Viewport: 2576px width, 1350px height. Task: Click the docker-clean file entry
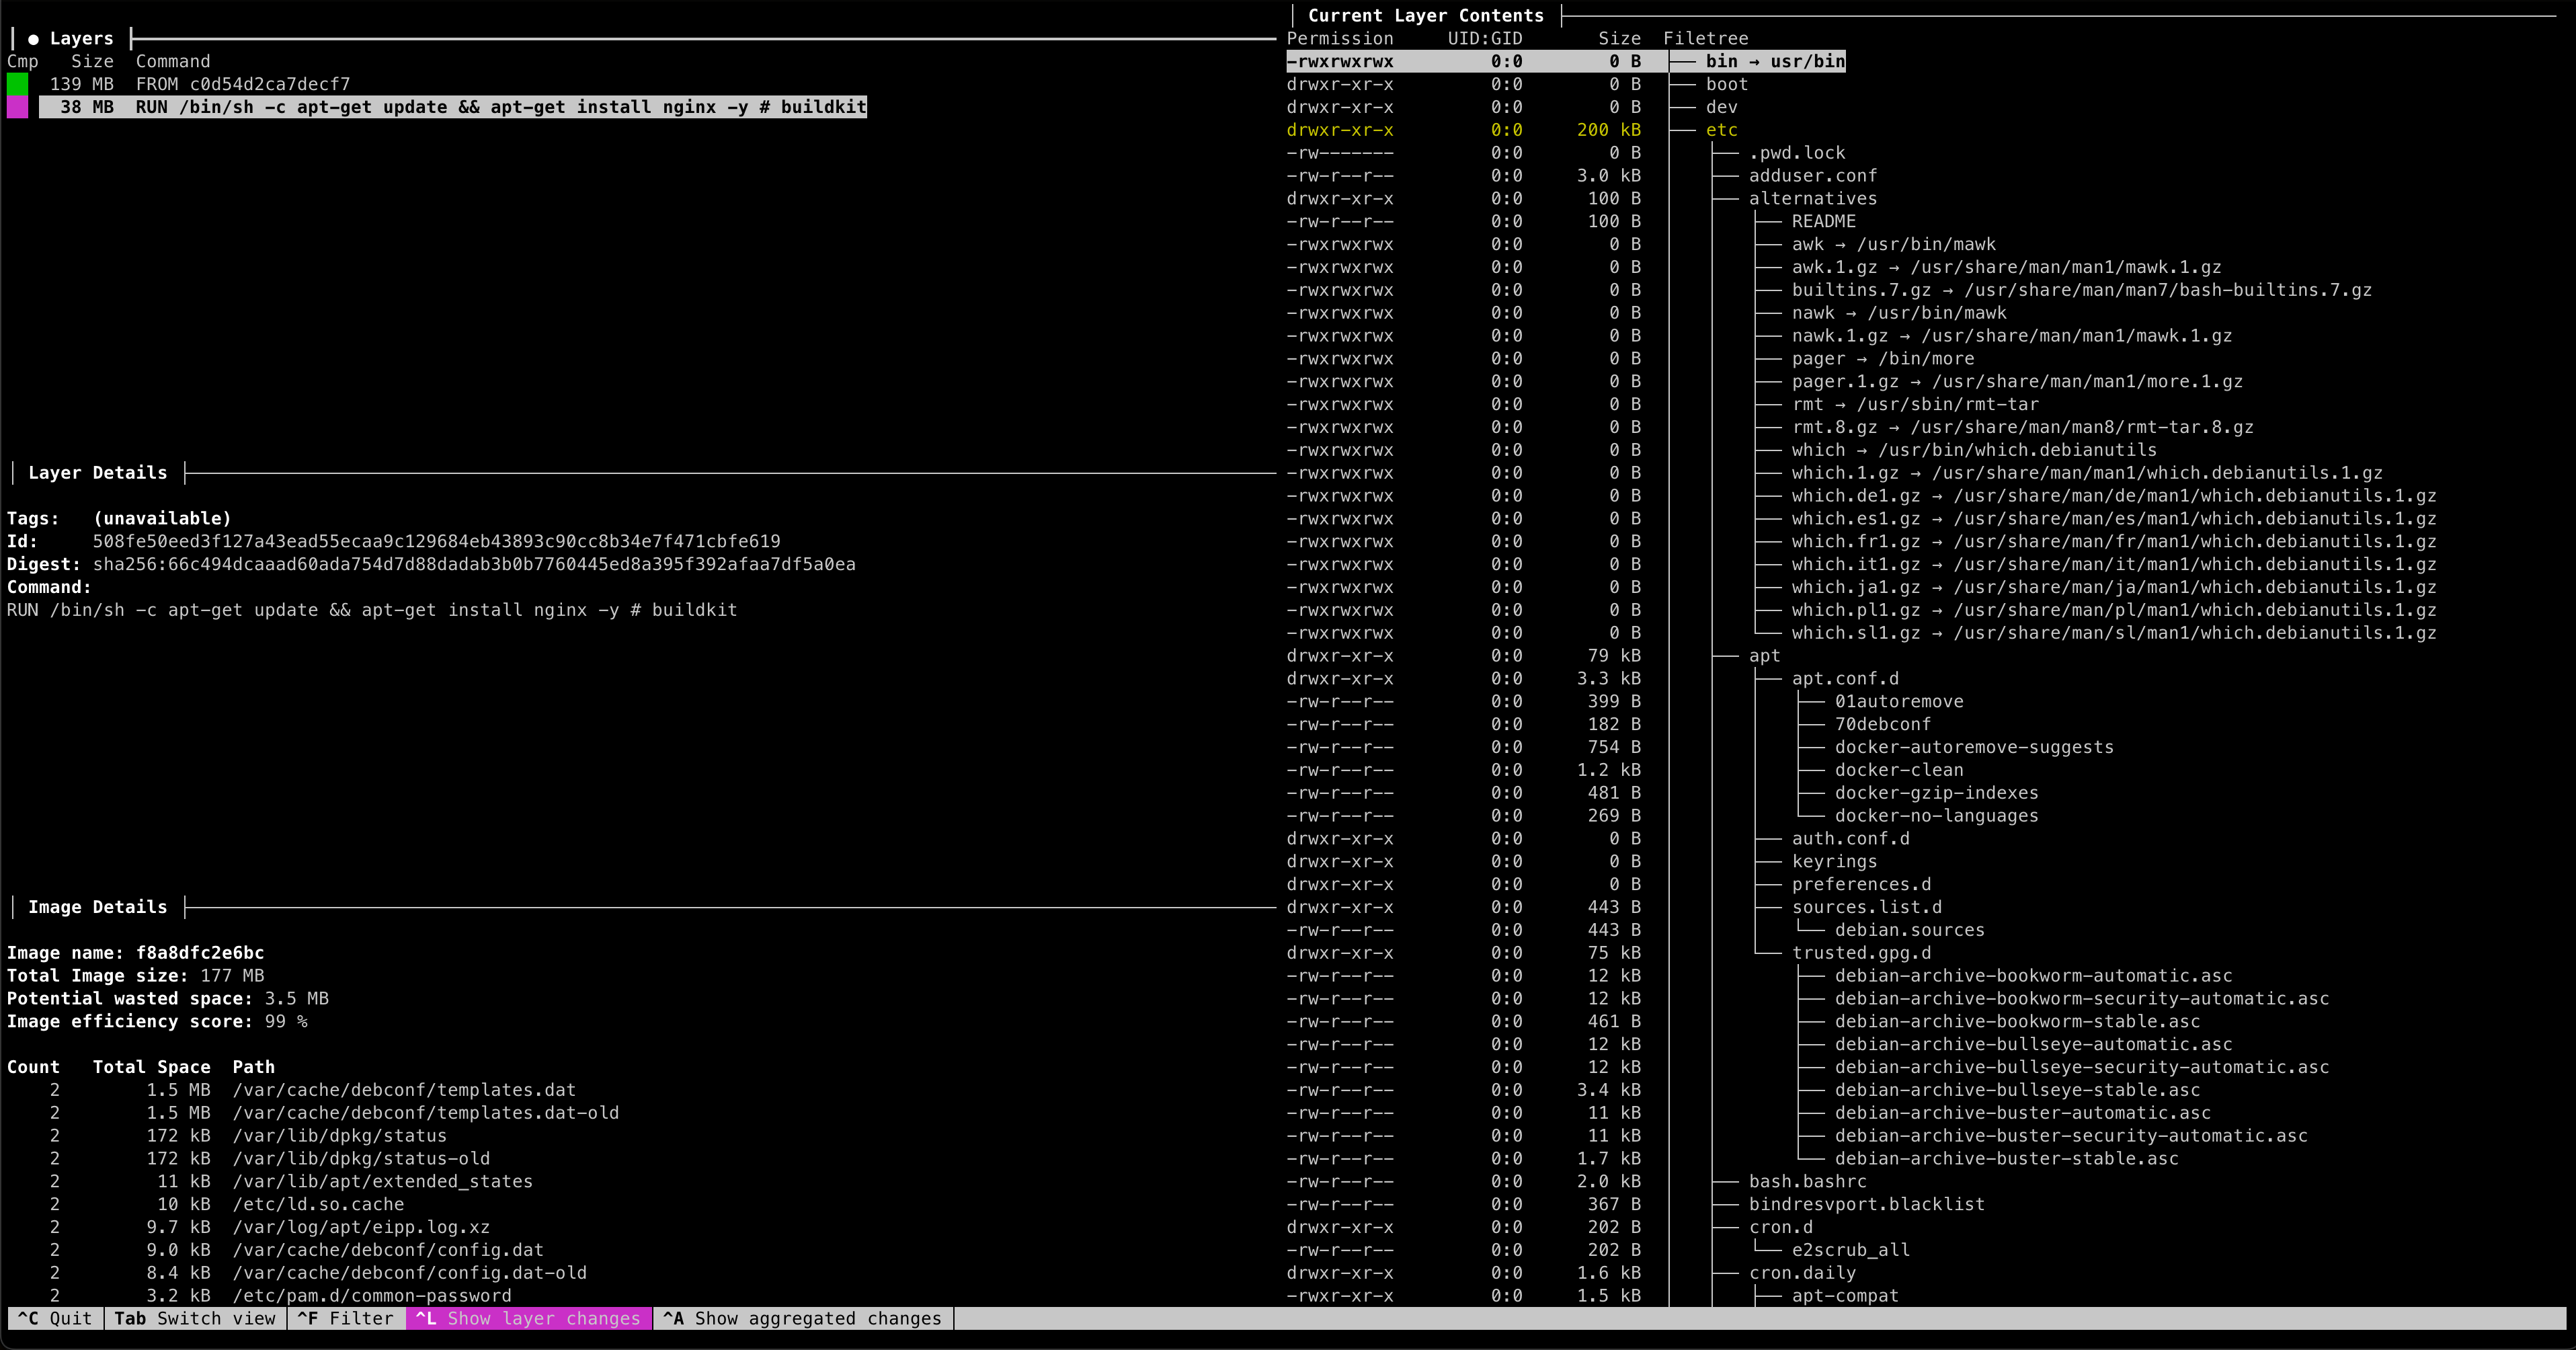coord(1898,770)
